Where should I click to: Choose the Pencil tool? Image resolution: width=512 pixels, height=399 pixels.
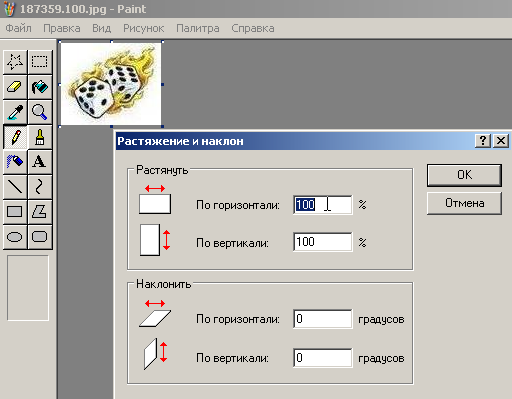[x=15, y=137]
